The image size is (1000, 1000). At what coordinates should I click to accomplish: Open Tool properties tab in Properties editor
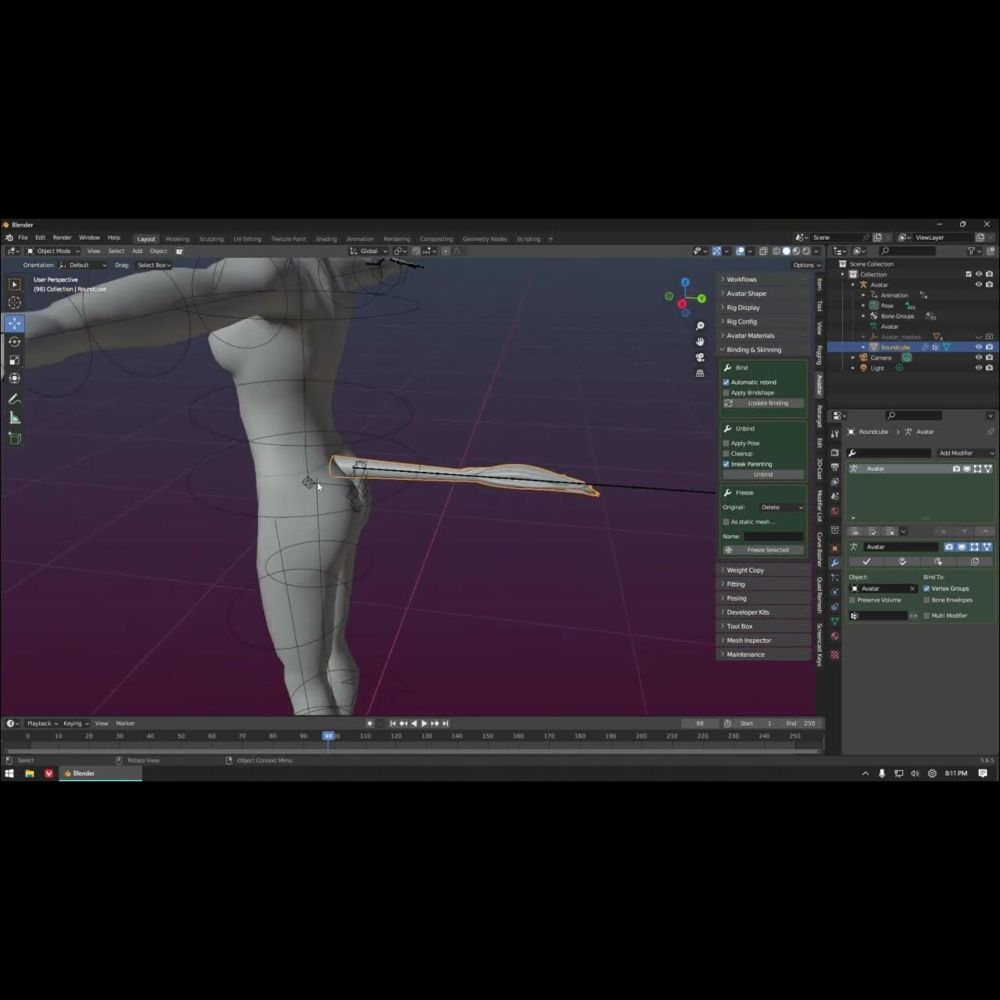tap(834, 434)
